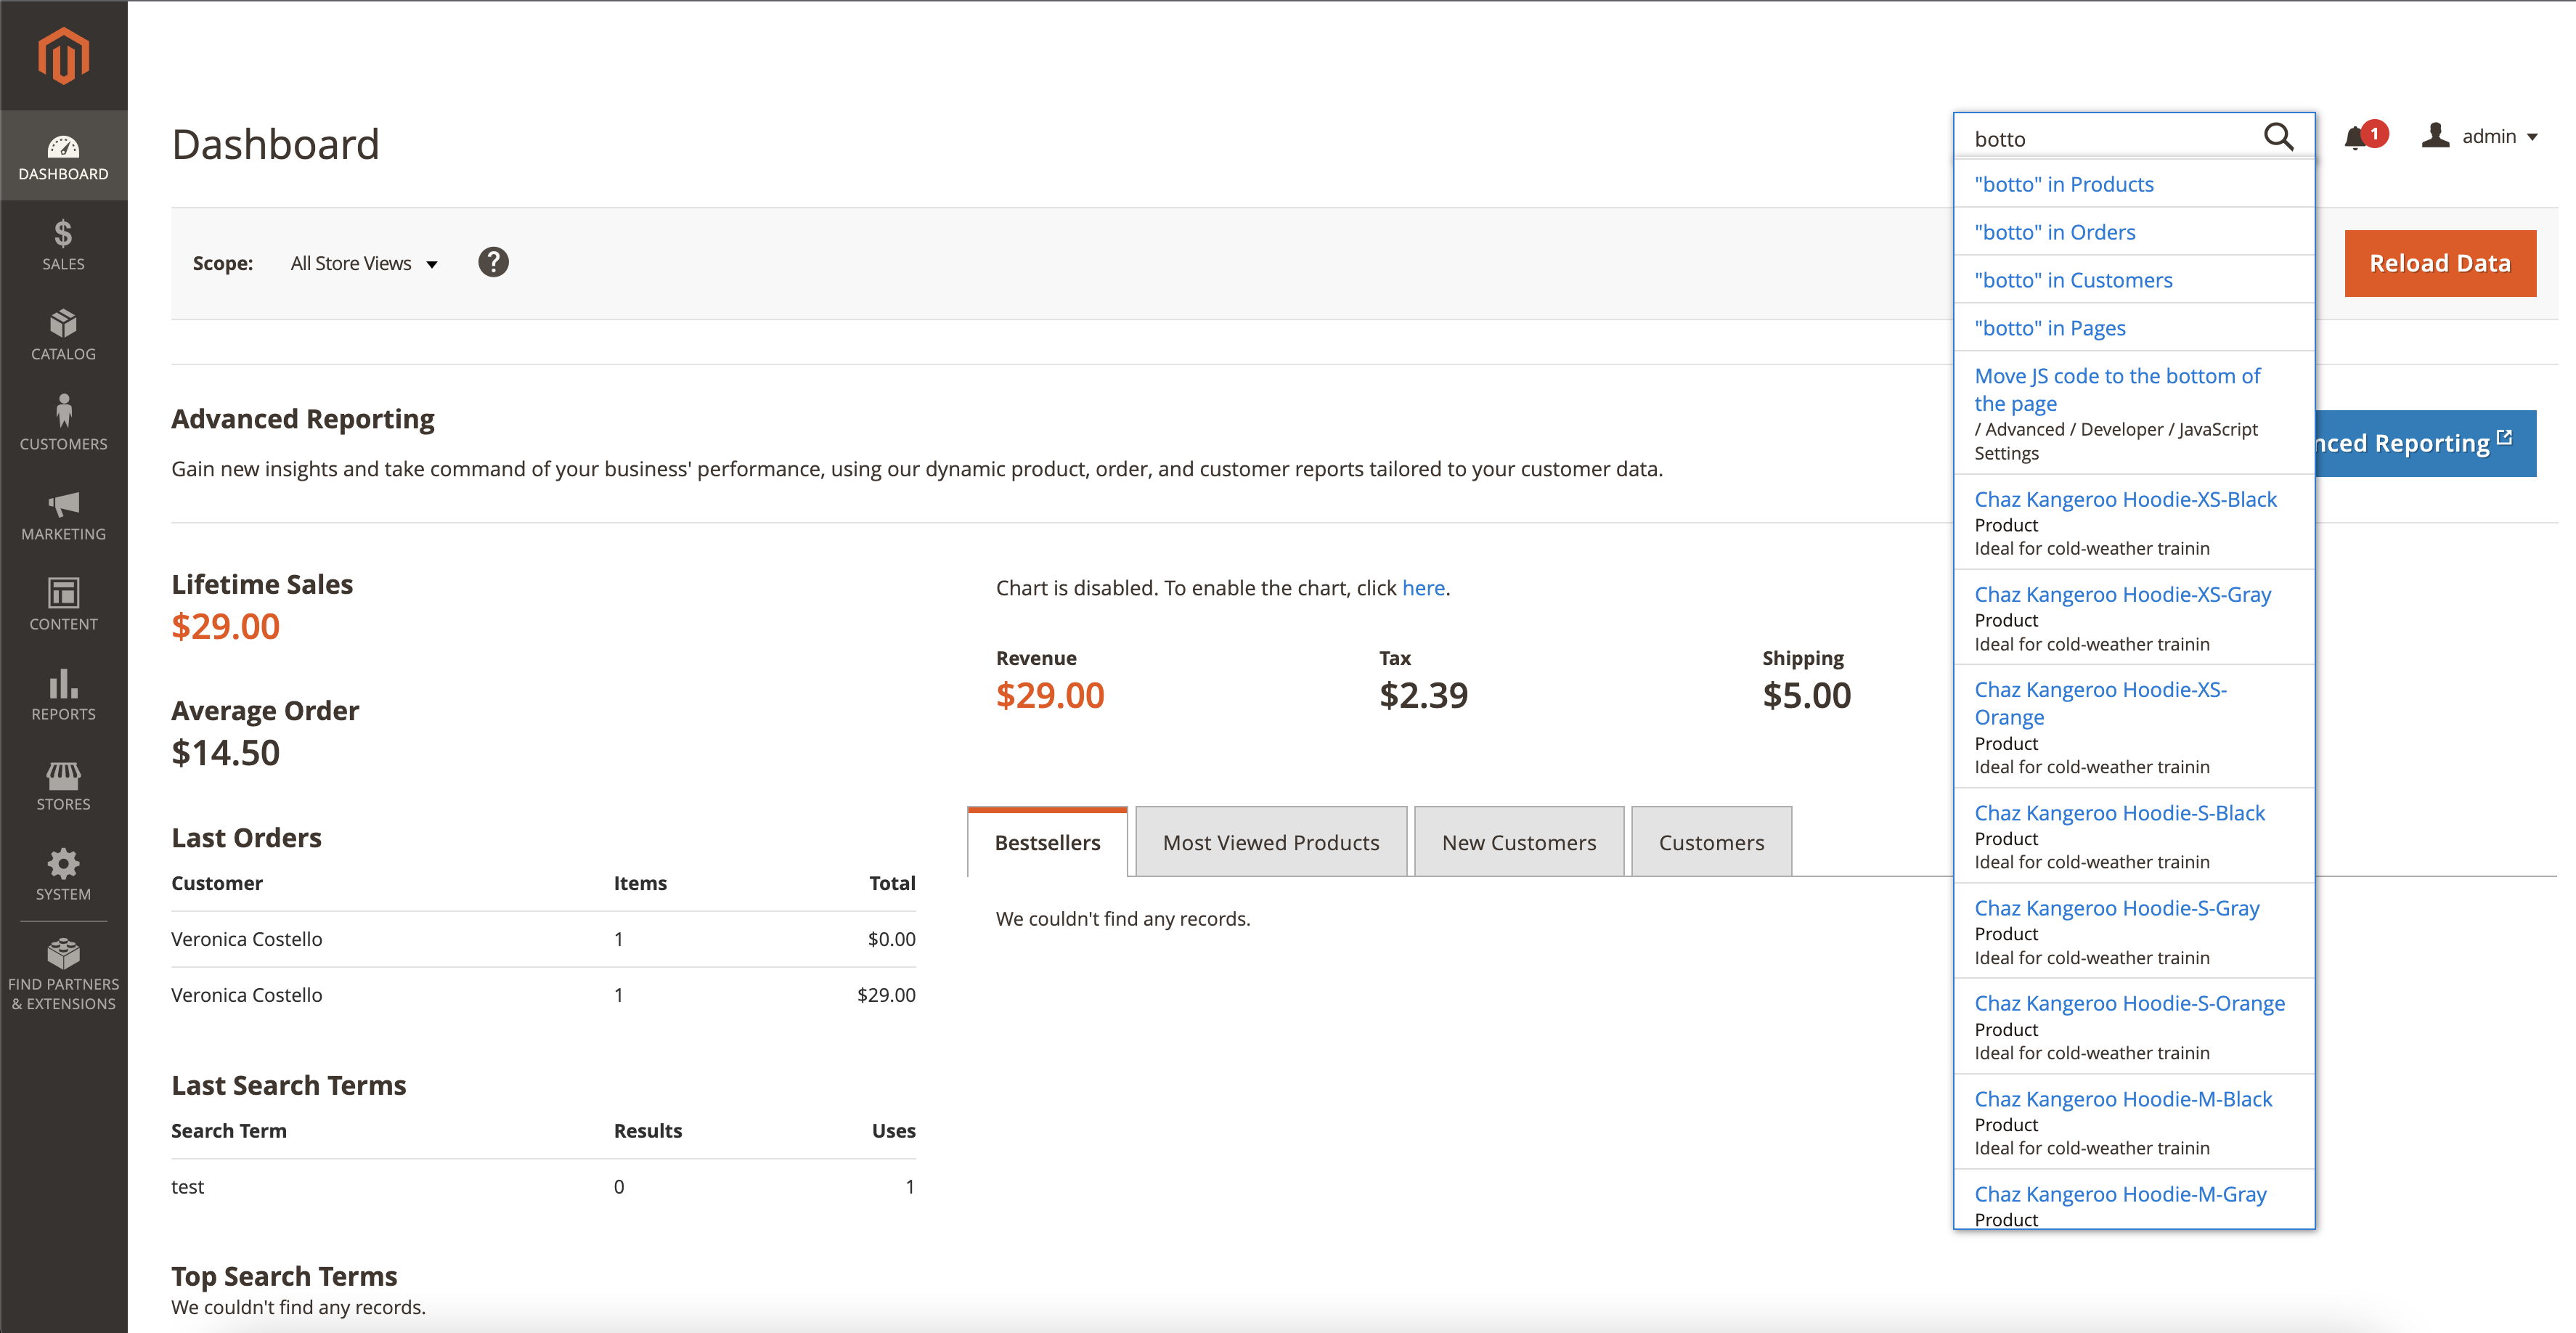Image resolution: width=2576 pixels, height=1333 pixels.
Task: Open the New Customers tab
Action: [1518, 841]
